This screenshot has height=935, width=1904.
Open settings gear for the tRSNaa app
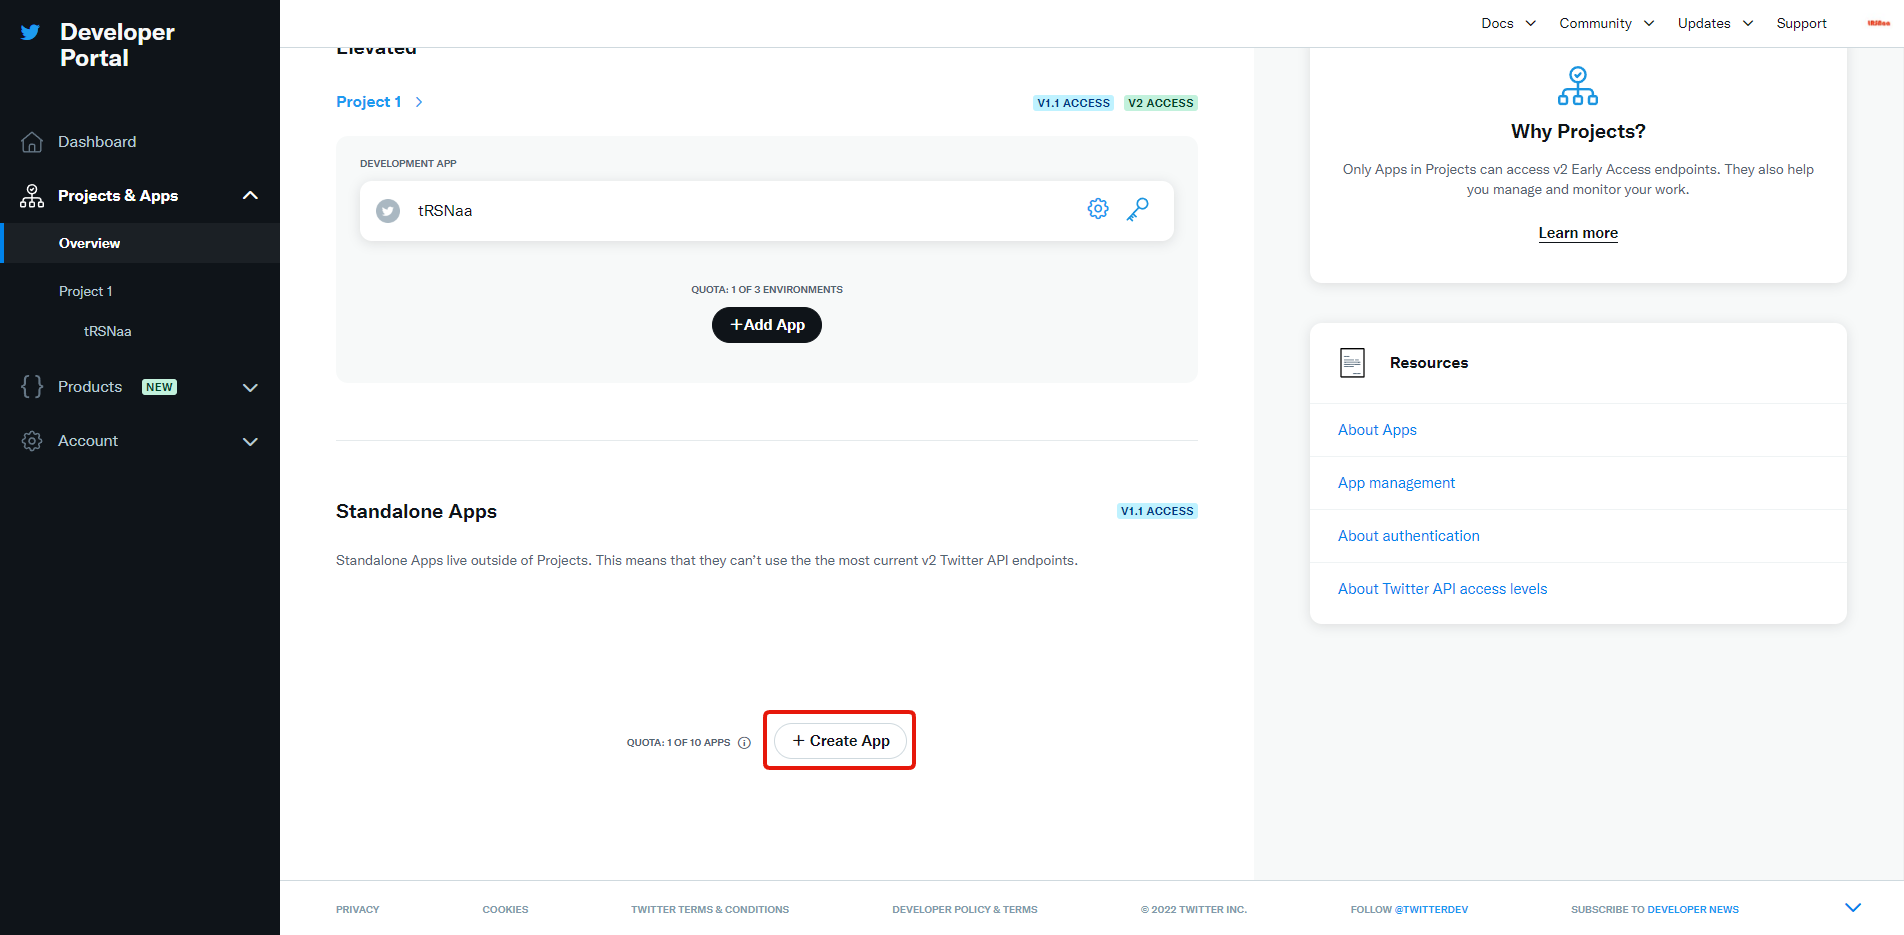point(1097,208)
